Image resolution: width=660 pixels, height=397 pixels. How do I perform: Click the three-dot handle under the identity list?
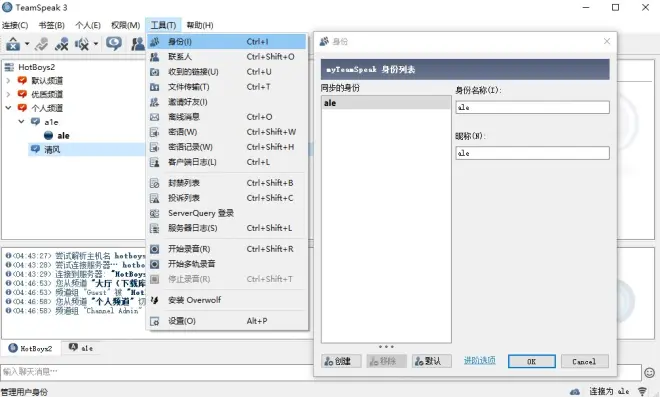tap(386, 347)
